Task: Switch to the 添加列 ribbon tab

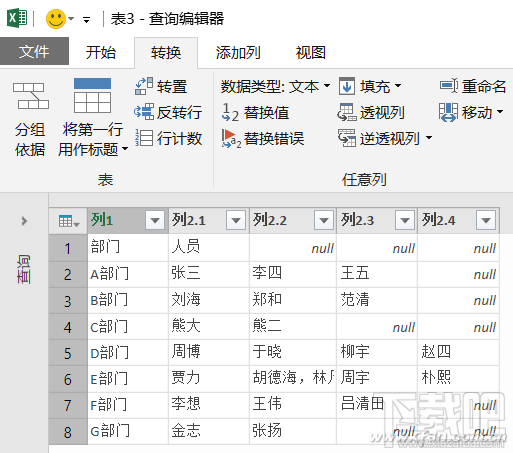Action: click(238, 52)
